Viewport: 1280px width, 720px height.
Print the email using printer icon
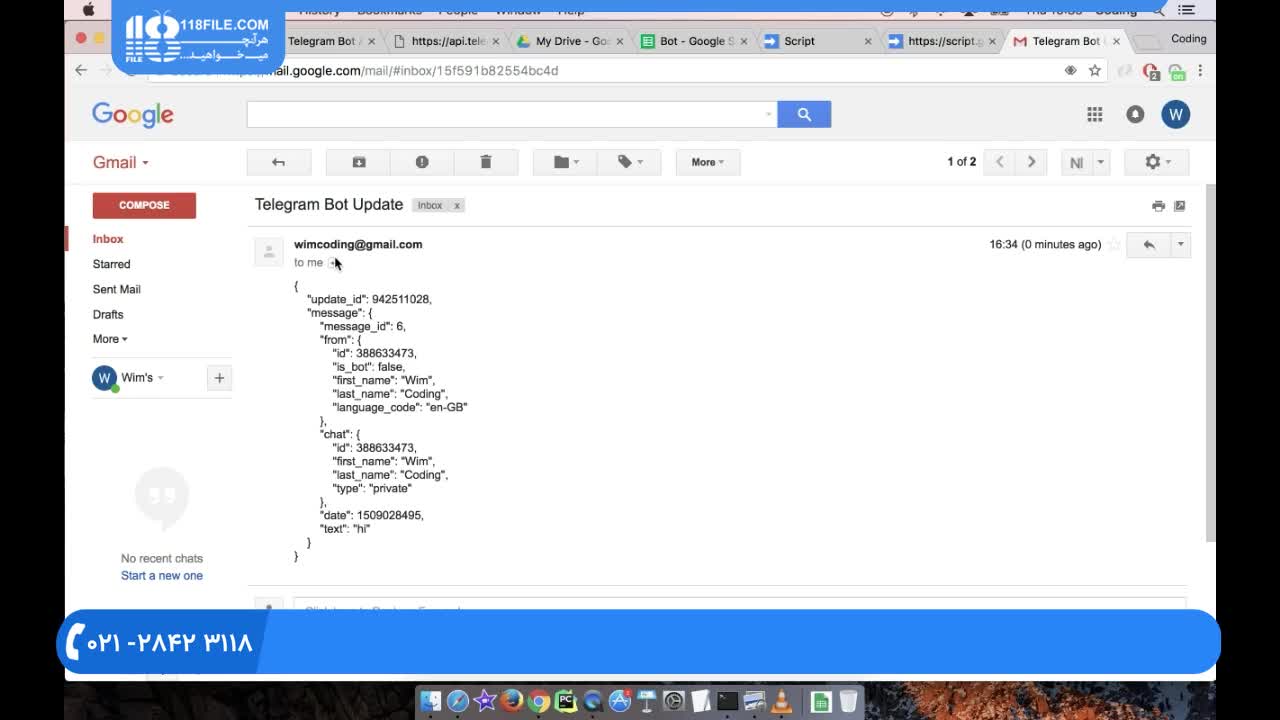(1158, 206)
